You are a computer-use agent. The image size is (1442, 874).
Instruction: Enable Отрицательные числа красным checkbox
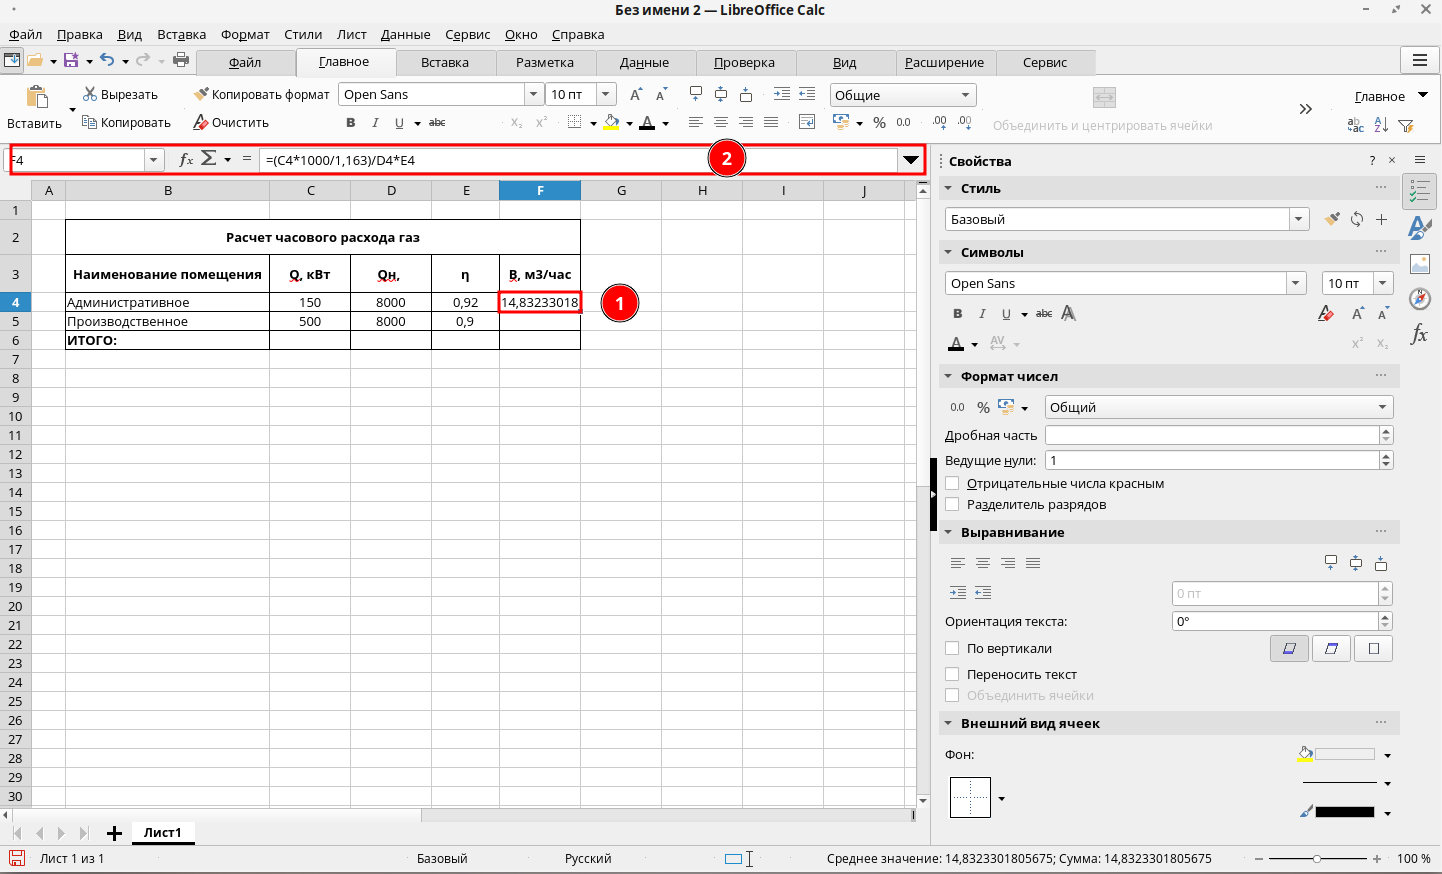pyautogui.click(x=952, y=484)
